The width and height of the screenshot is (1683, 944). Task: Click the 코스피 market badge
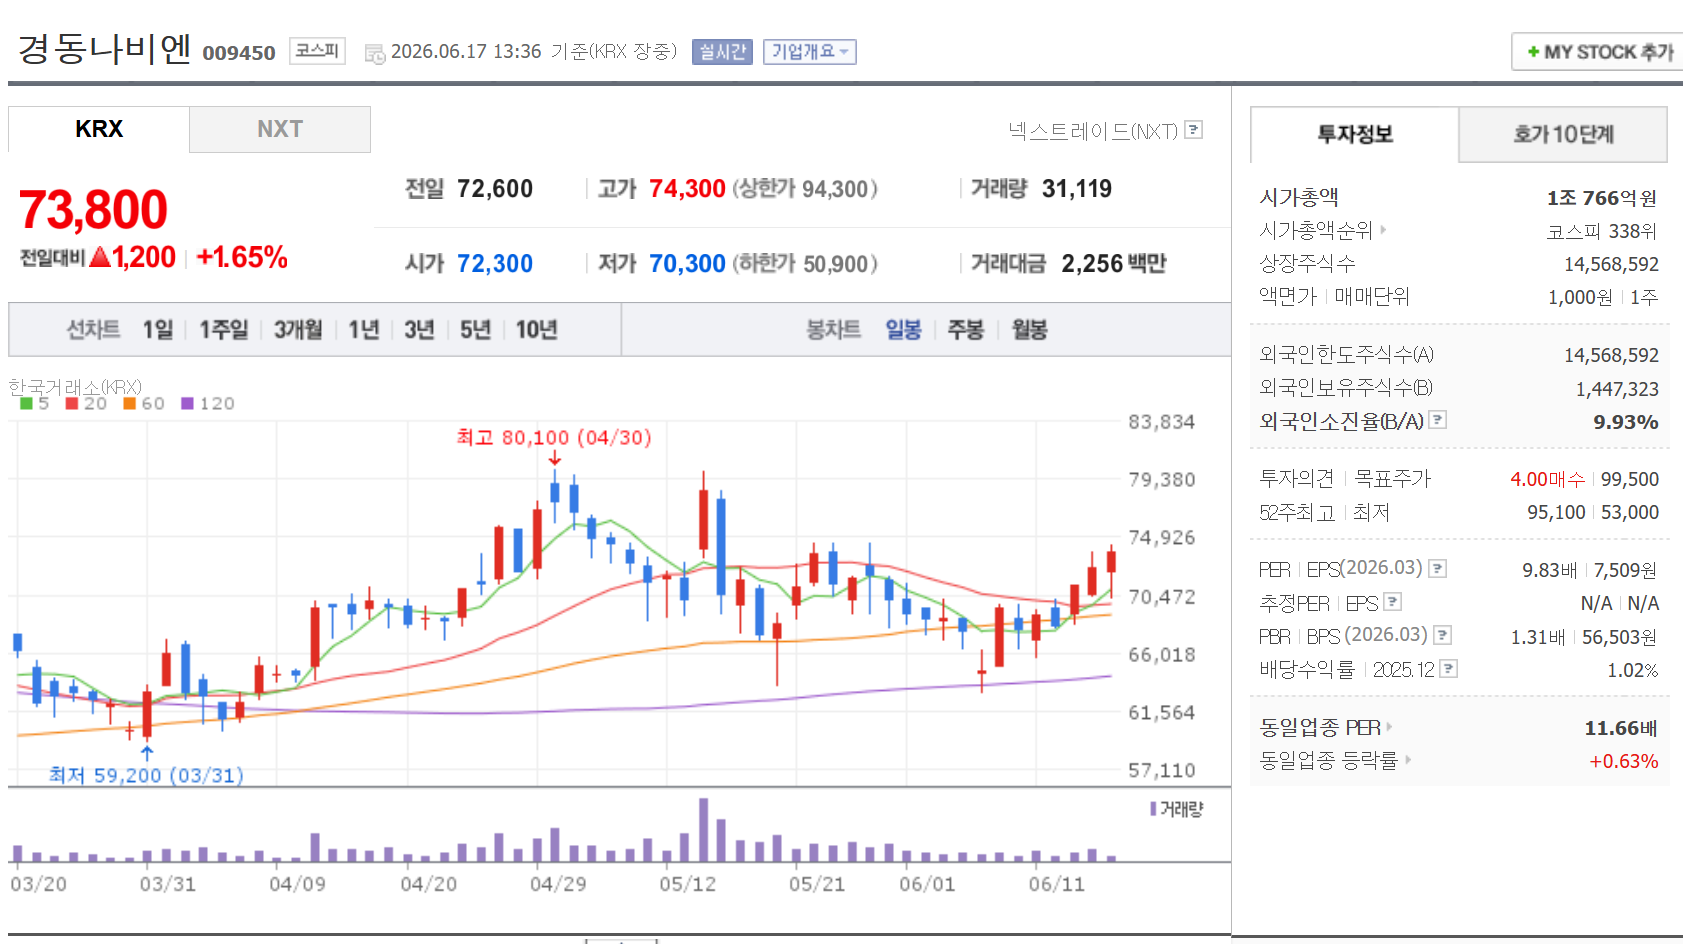(x=317, y=50)
